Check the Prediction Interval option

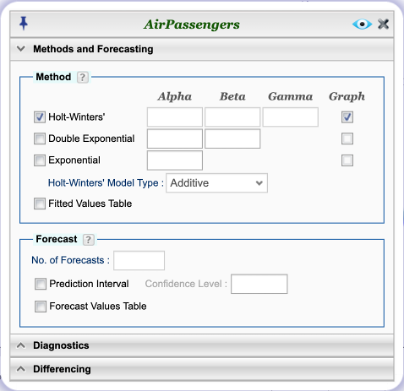click(x=41, y=284)
